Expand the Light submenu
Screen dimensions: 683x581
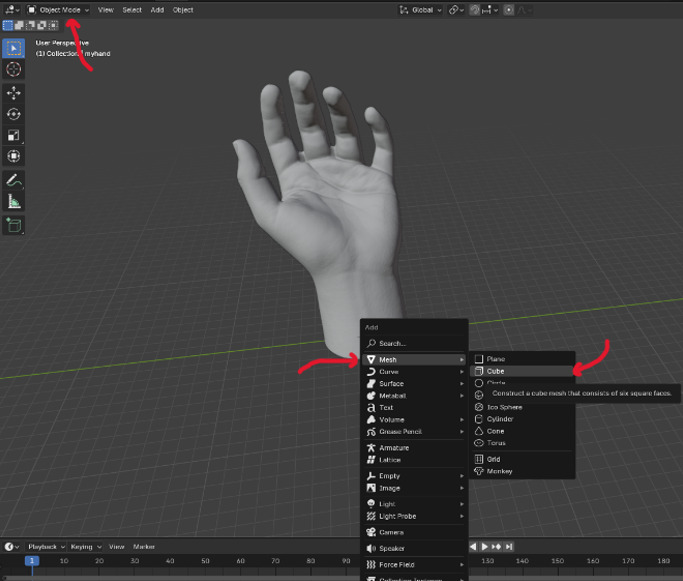coord(414,504)
